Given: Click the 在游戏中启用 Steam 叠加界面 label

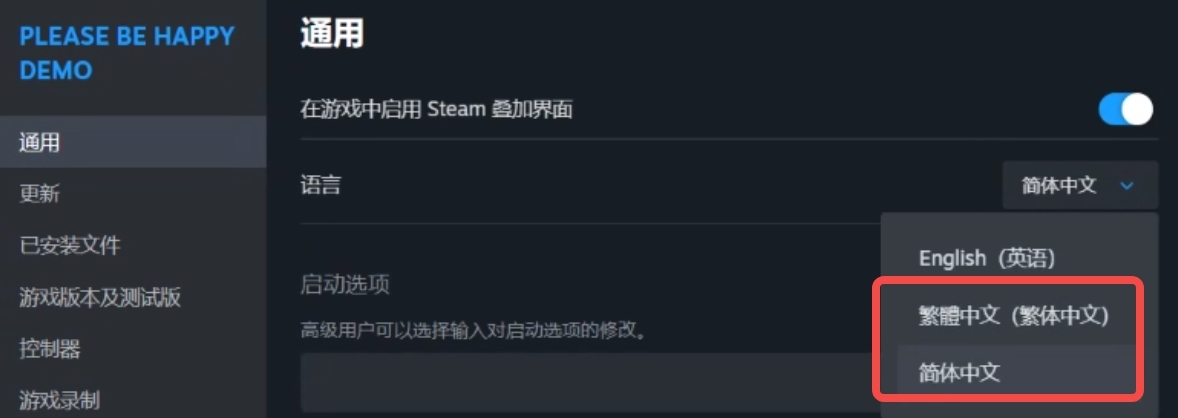Looking at the screenshot, I should [x=436, y=110].
